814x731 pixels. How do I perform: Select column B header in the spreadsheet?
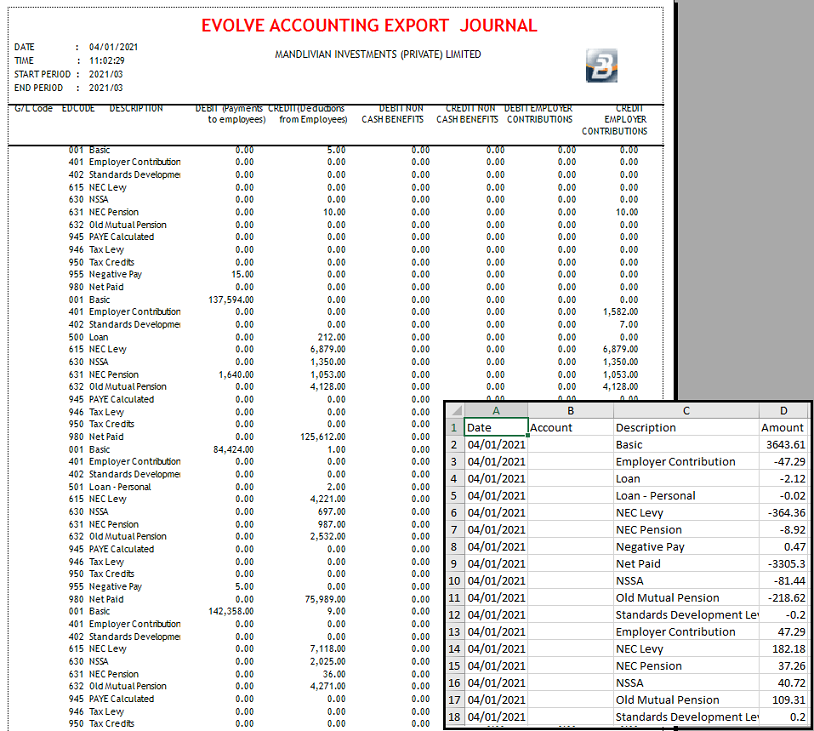[x=571, y=411]
